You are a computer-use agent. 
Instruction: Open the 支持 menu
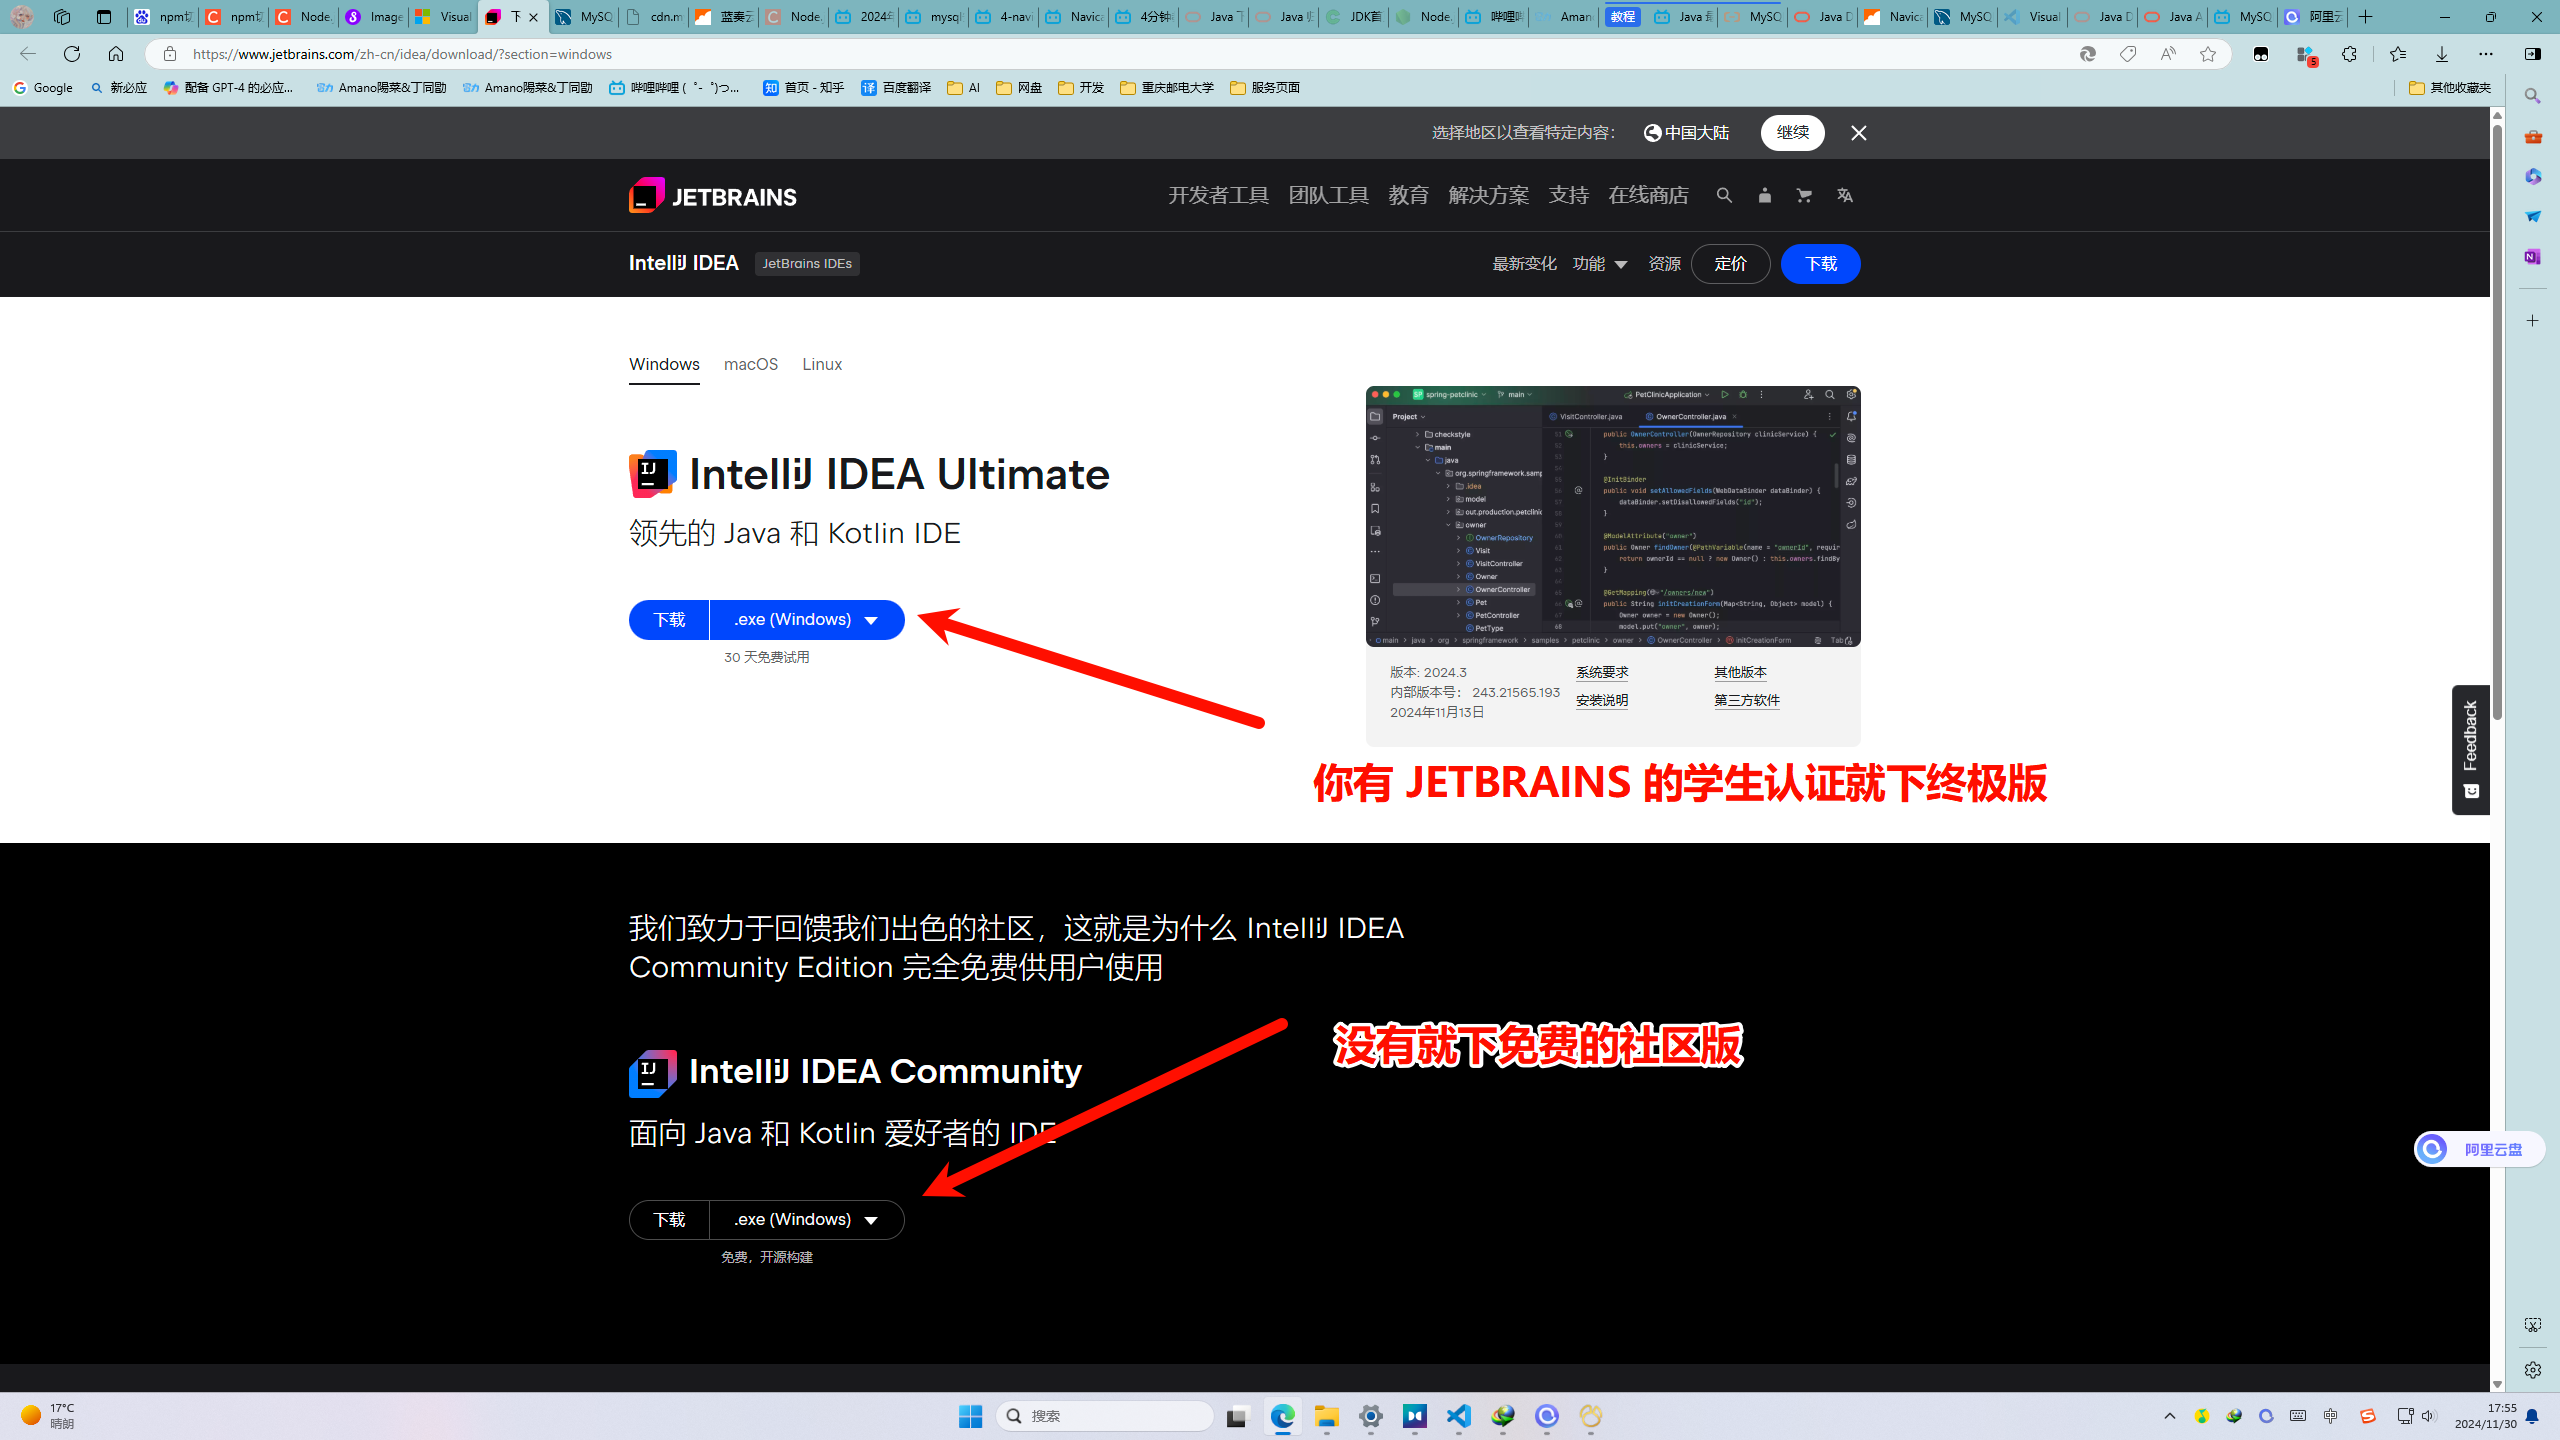click(x=1568, y=196)
